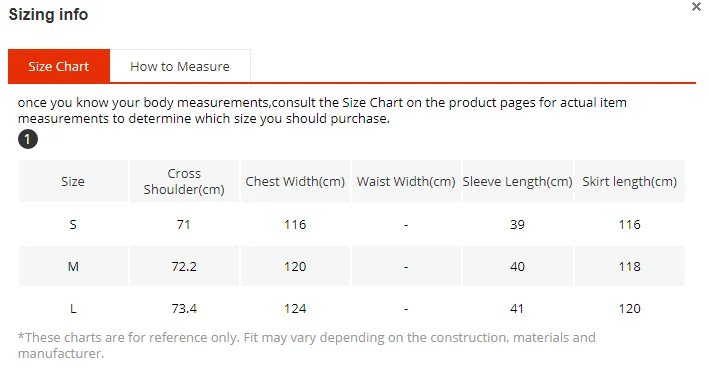Screen dimensions: 709x391
Task: Click the Cross Shoulder(cm) column header
Action: (x=184, y=181)
